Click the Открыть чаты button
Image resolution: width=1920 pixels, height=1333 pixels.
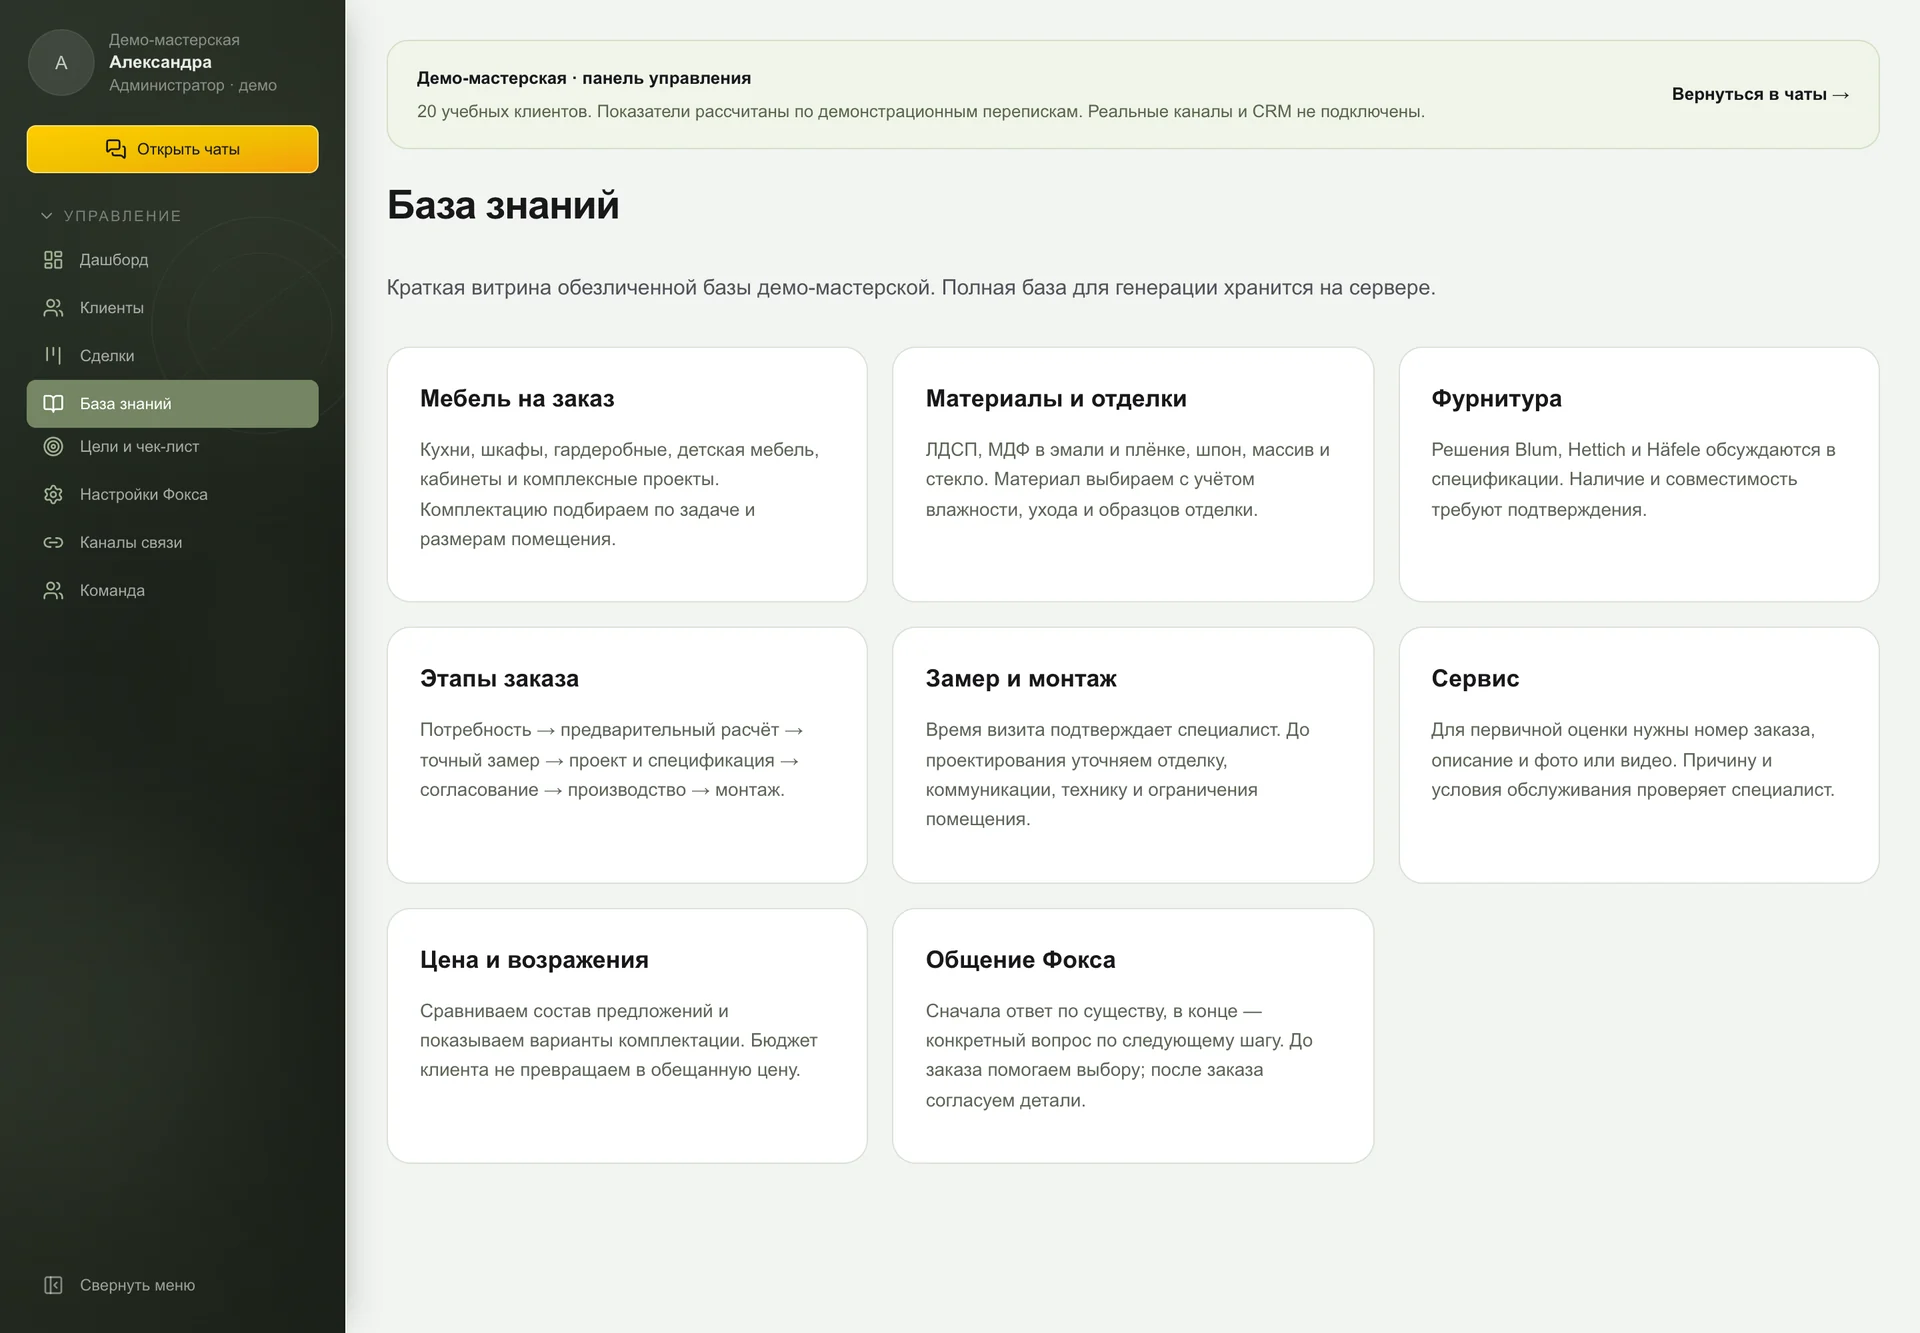(172, 149)
